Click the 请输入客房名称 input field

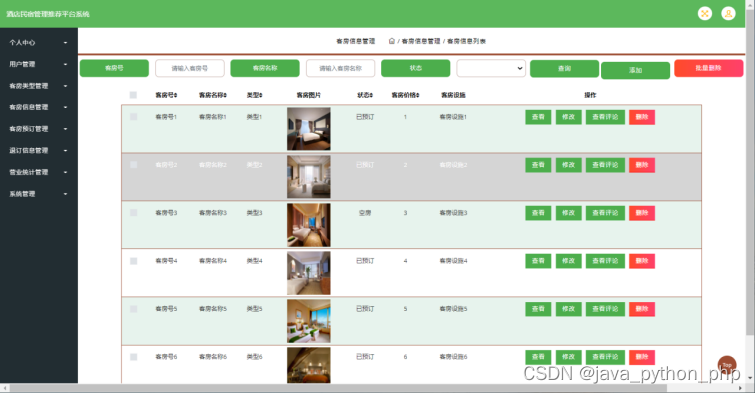pos(340,68)
